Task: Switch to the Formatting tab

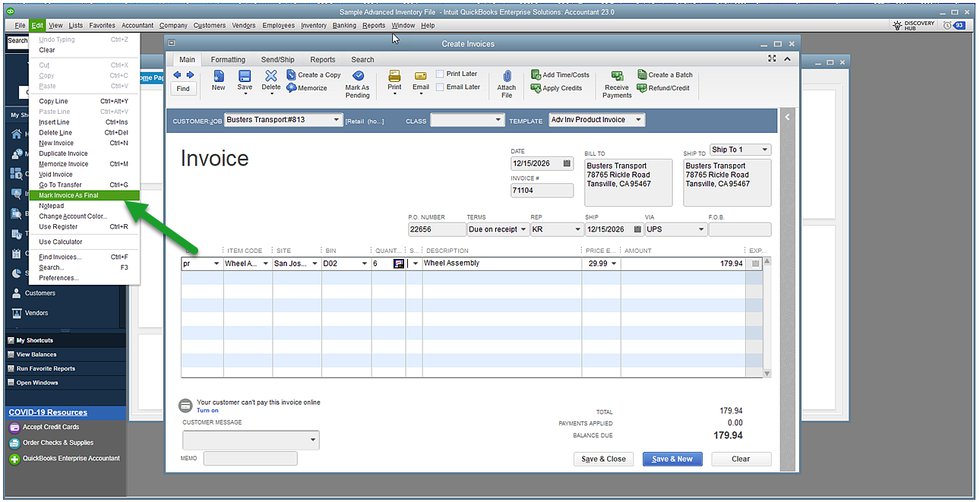Action: [x=228, y=60]
